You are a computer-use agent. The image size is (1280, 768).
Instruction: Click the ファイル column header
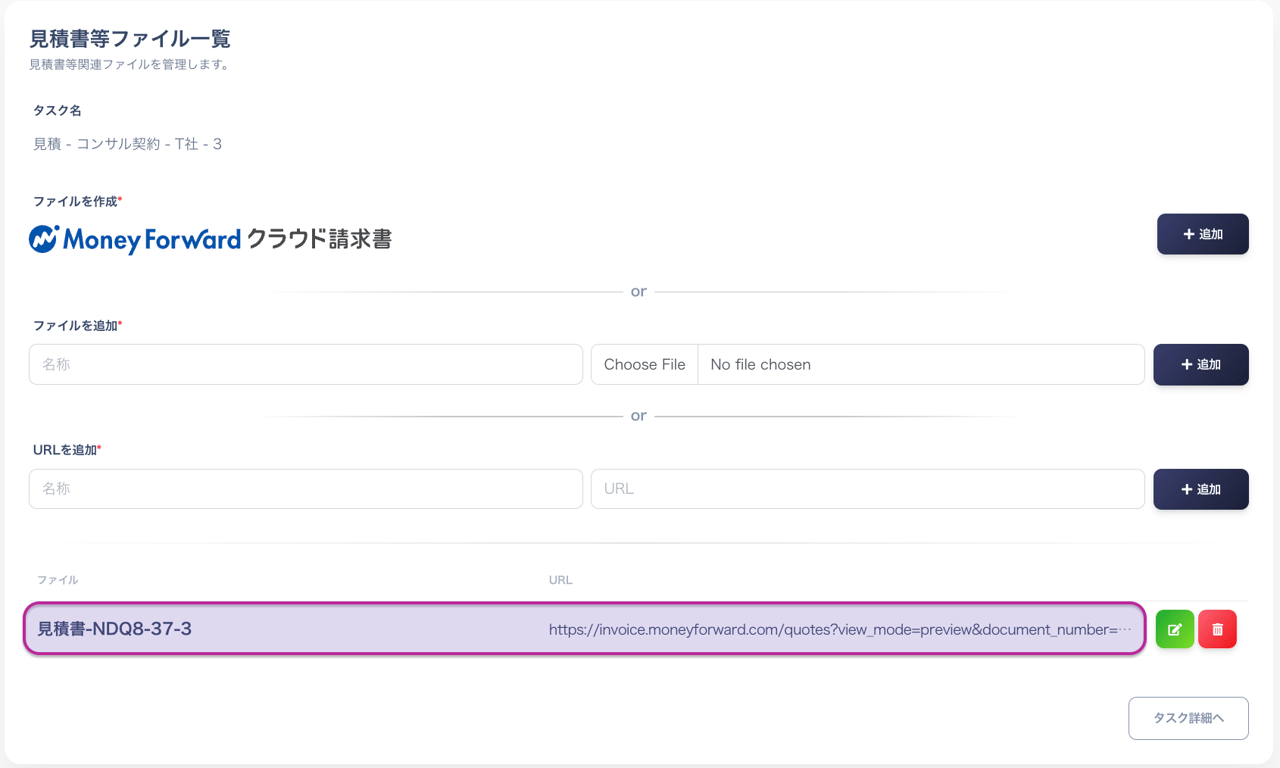[58, 580]
